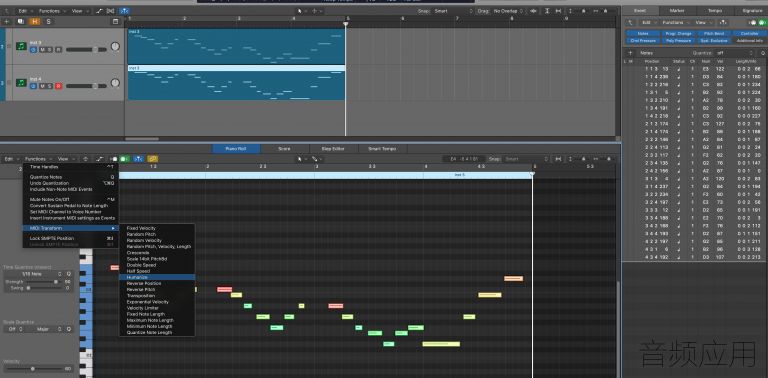Disable red record button on Inst 4

coord(58,86)
